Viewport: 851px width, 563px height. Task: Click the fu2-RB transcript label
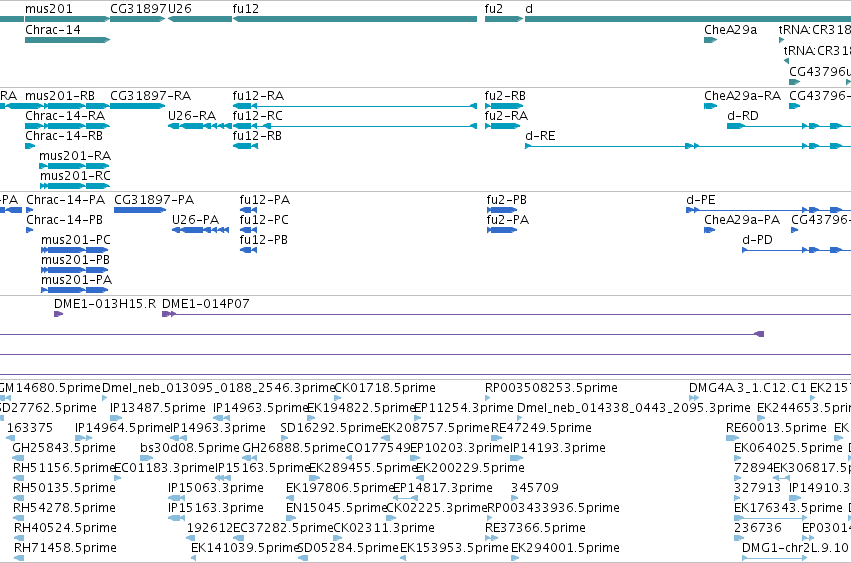pos(505,96)
